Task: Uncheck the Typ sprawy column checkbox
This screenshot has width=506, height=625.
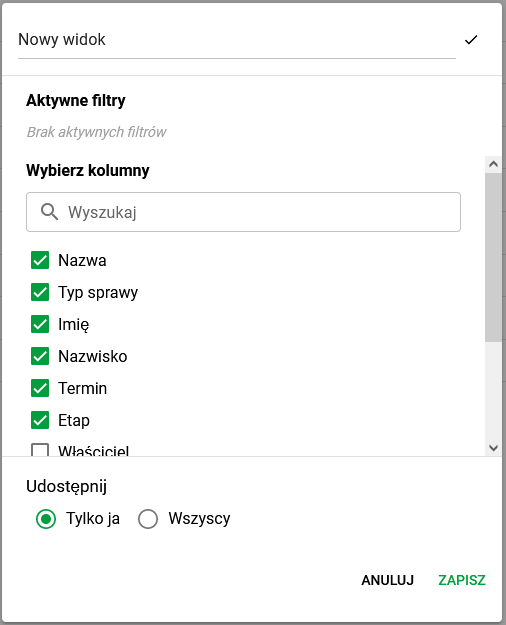Action: click(40, 292)
